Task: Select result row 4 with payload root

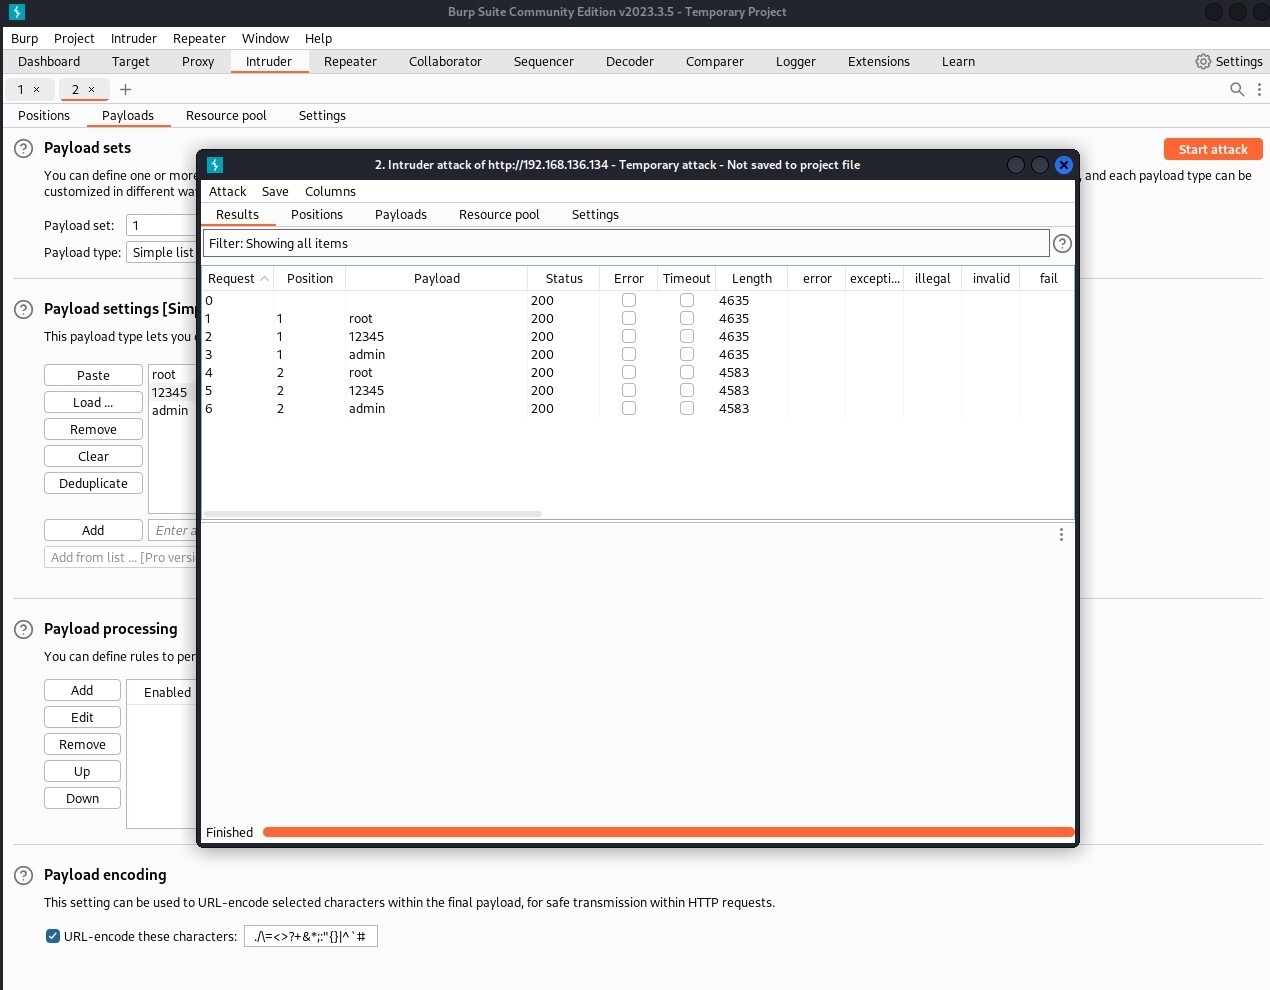Action: coord(638,373)
